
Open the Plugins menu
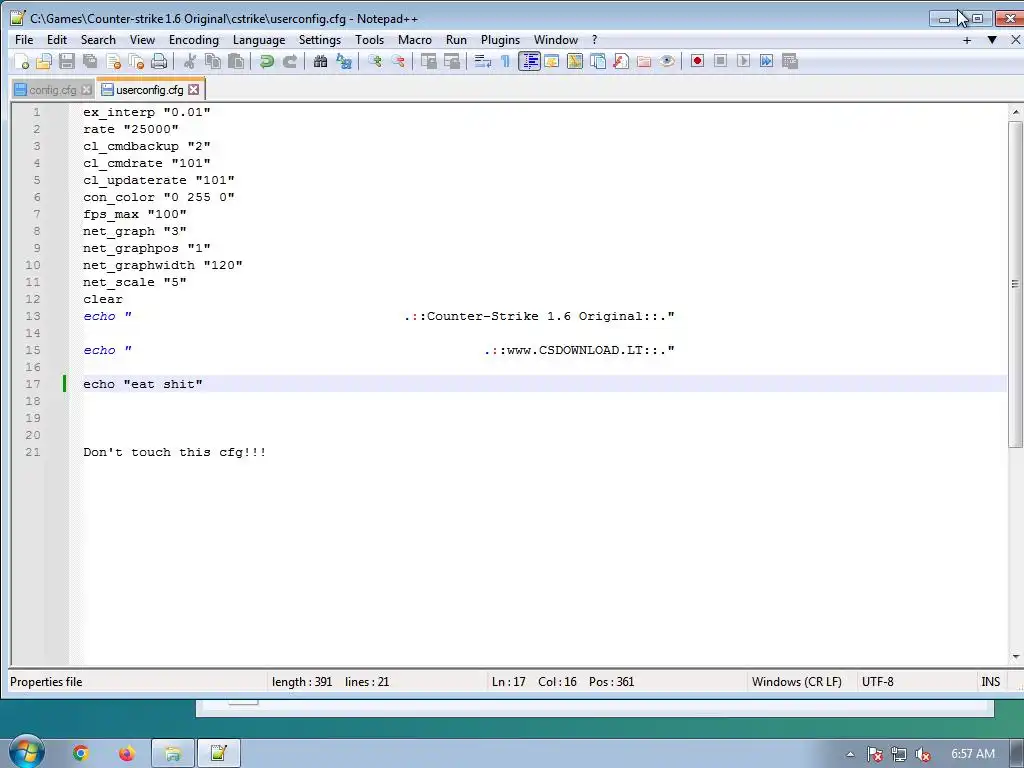501,40
